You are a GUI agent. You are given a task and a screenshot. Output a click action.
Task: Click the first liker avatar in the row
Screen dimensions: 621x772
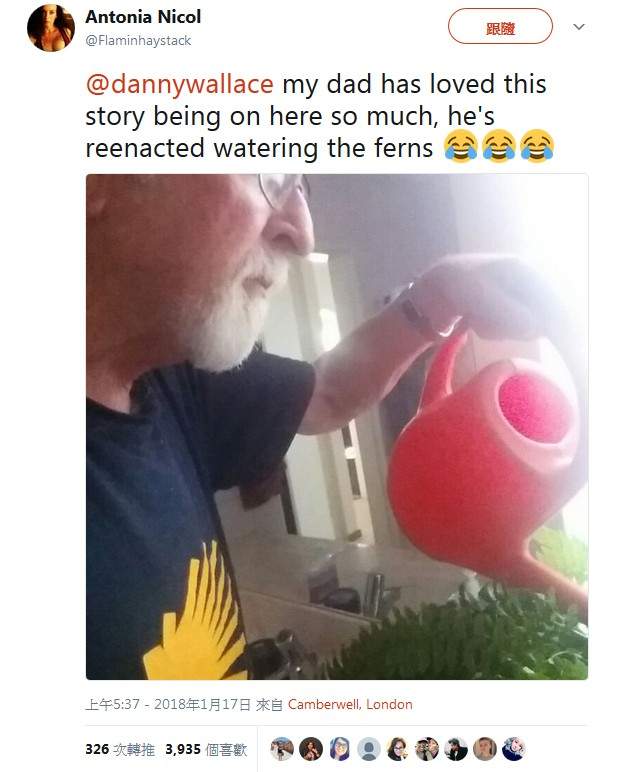(282, 749)
